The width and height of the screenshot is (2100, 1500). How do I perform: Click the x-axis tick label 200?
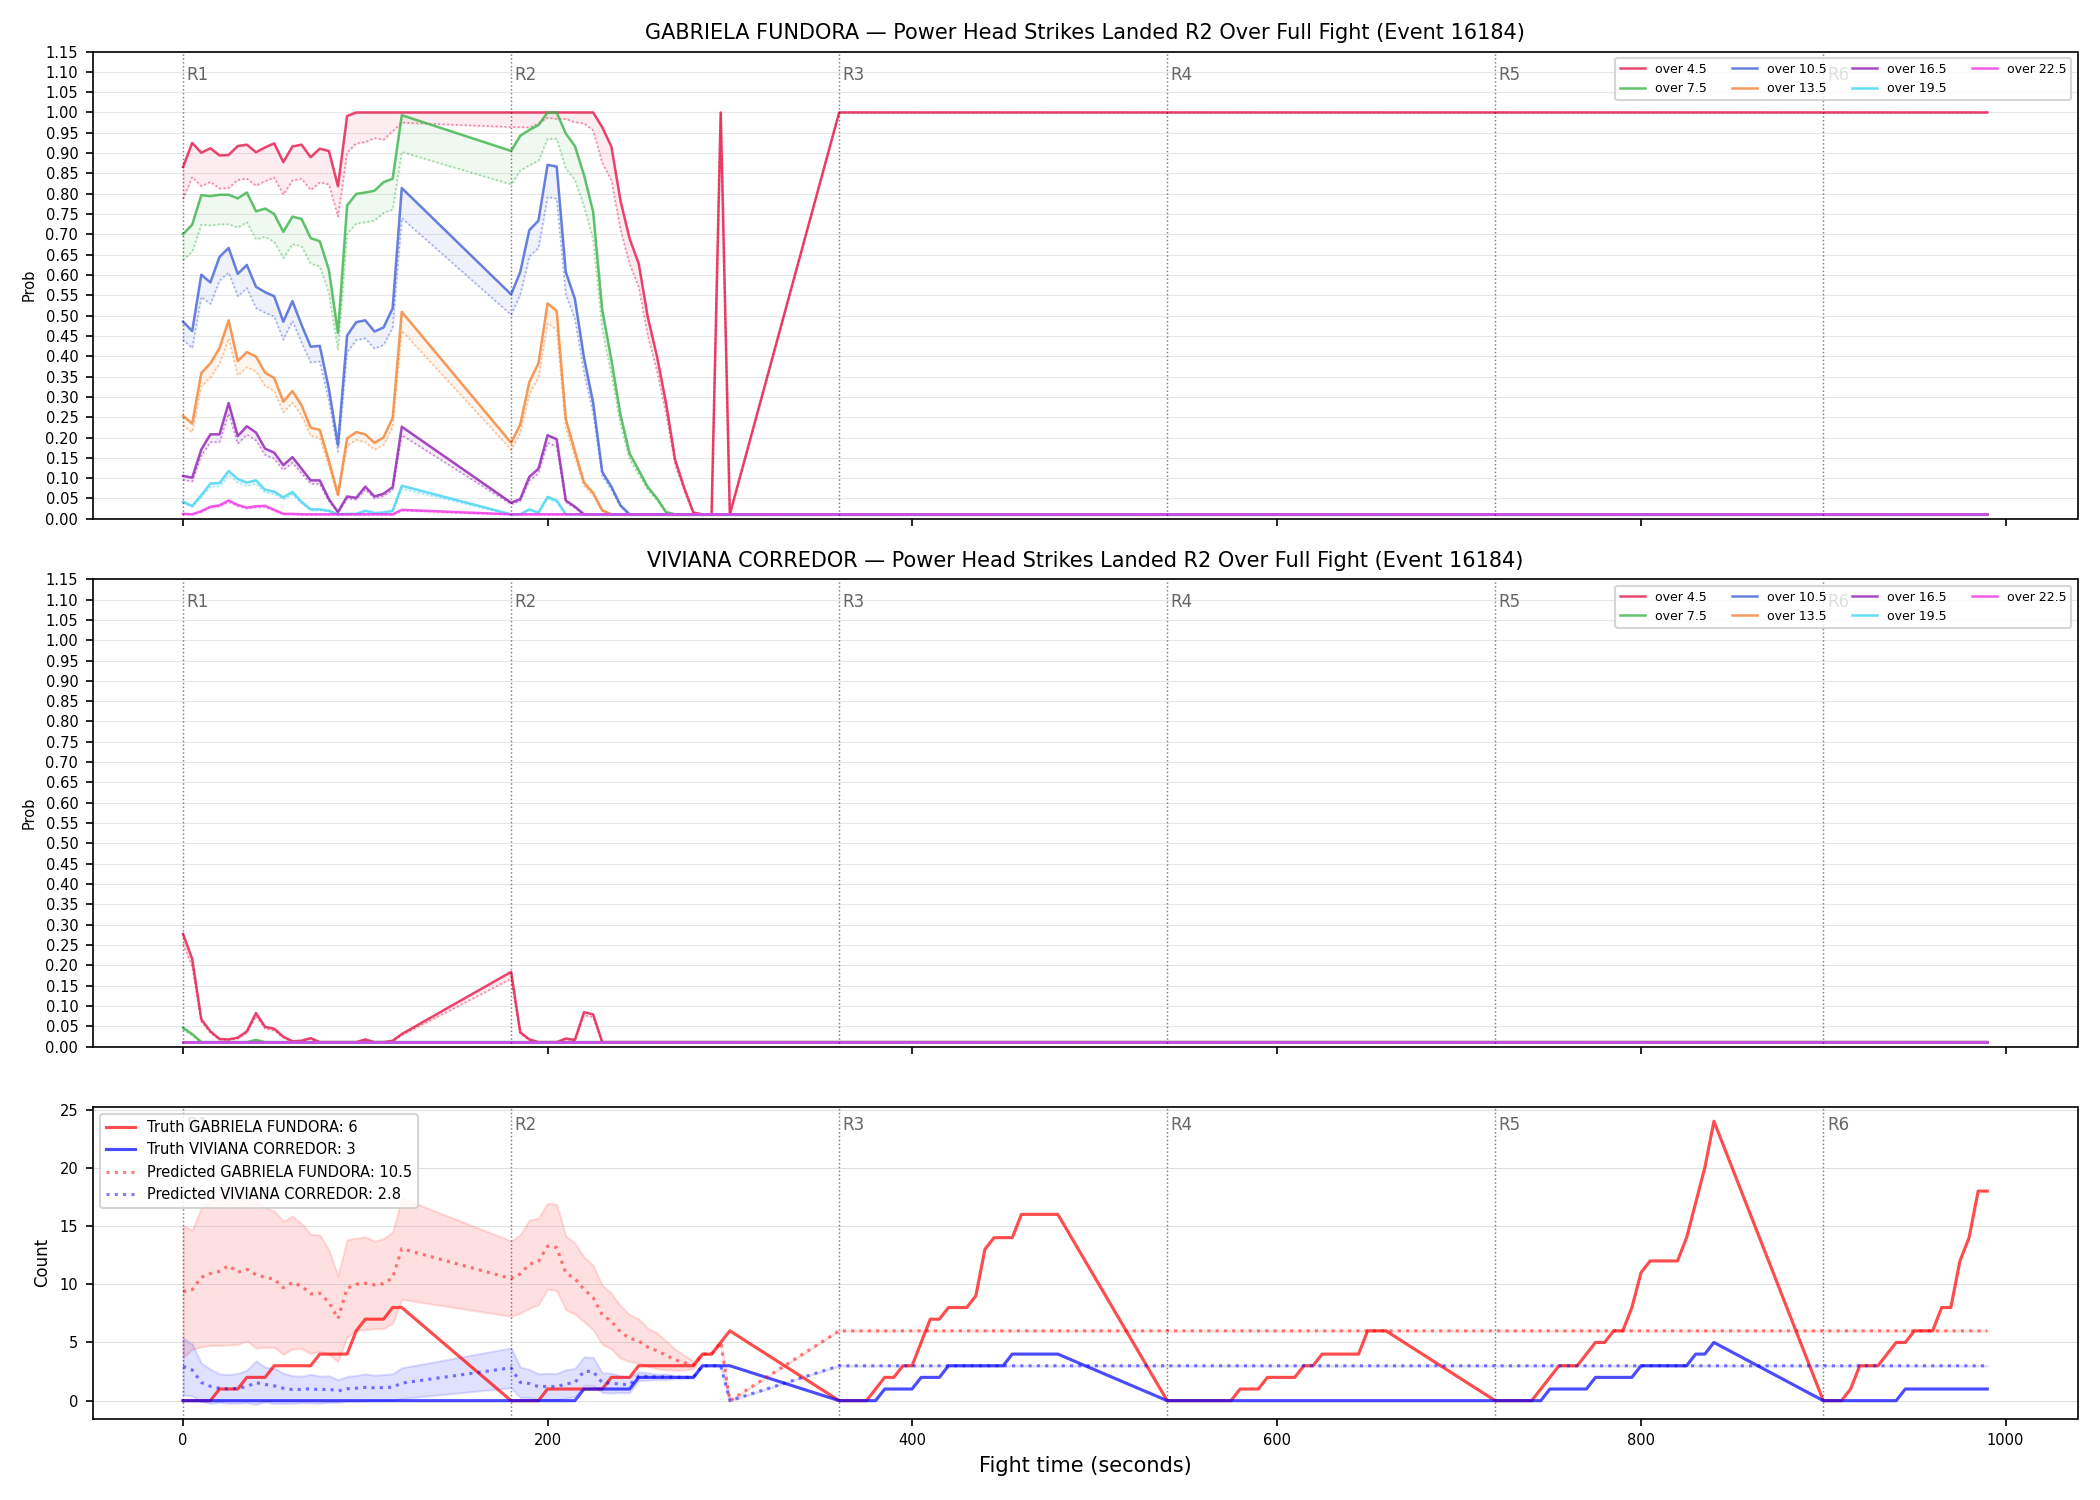click(547, 1440)
